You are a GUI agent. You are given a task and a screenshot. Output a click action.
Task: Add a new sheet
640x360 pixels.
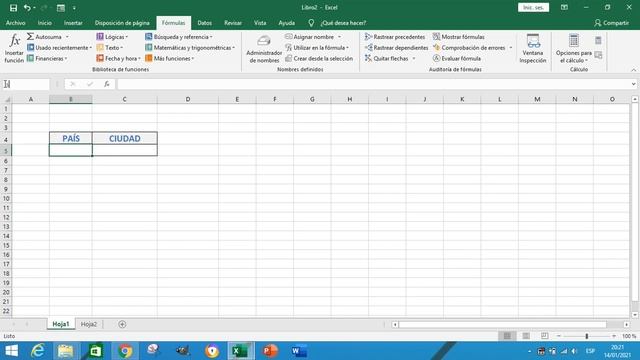click(x=122, y=324)
